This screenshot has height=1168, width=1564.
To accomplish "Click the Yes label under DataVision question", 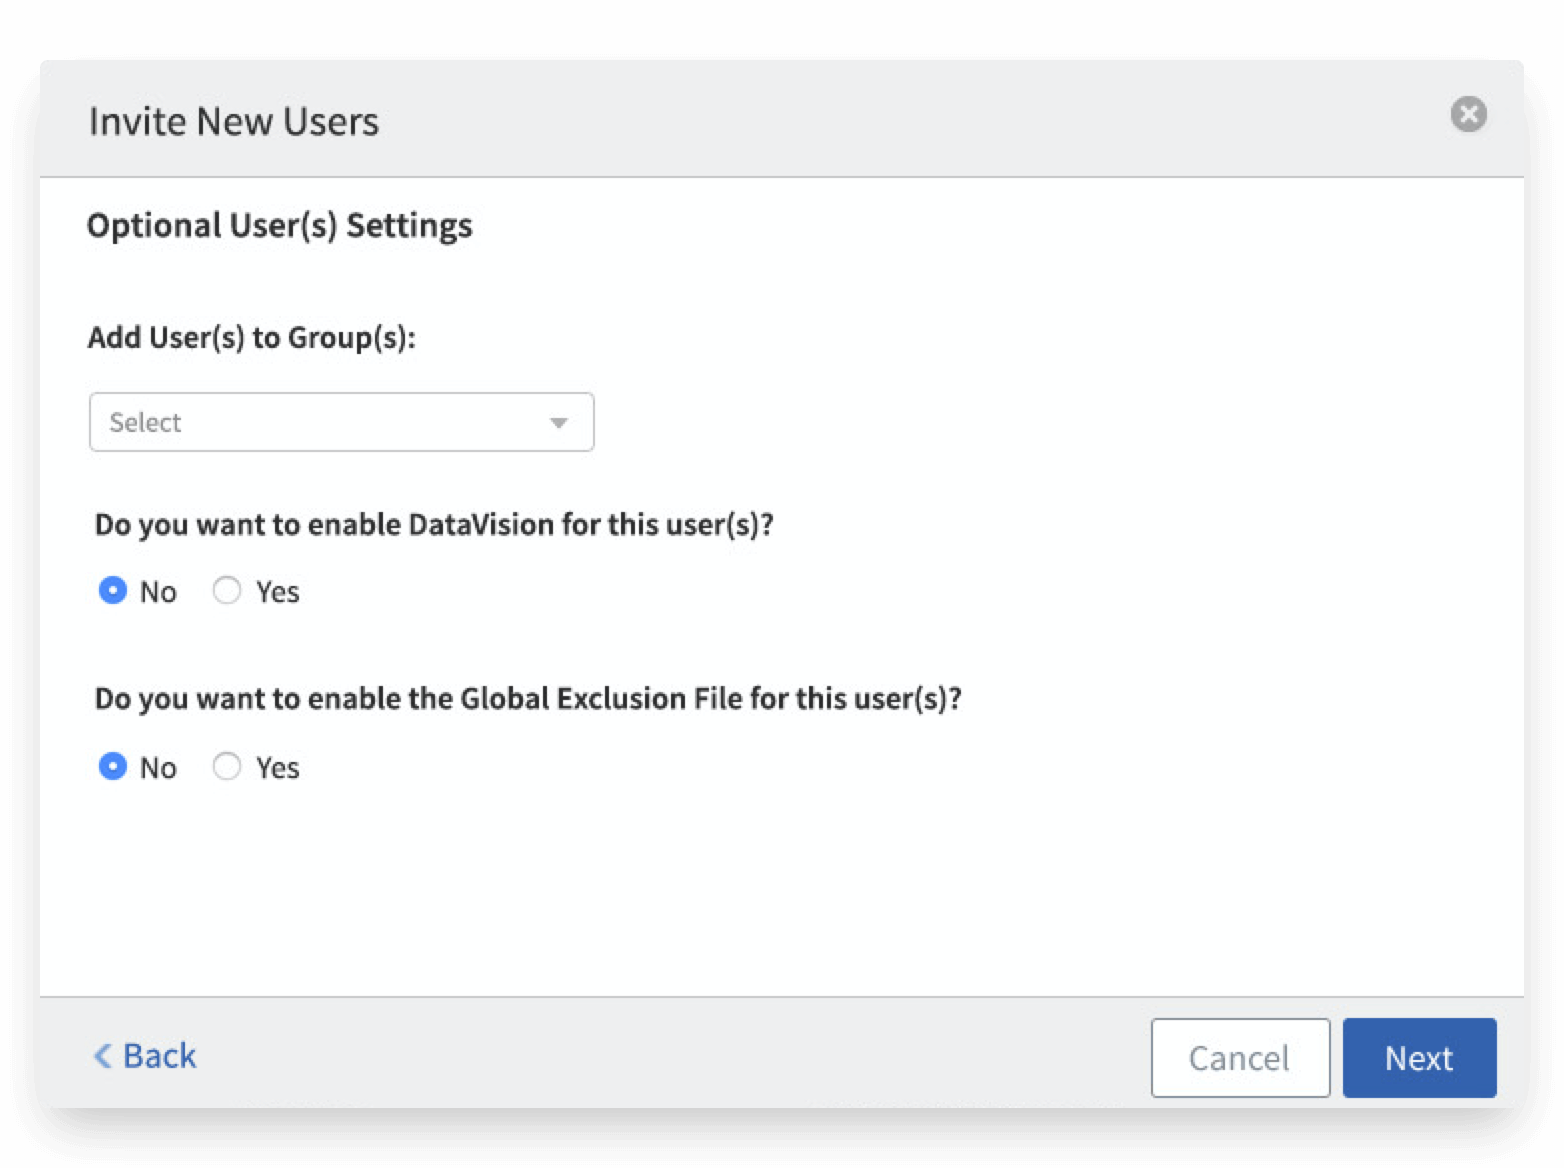I will (277, 592).
